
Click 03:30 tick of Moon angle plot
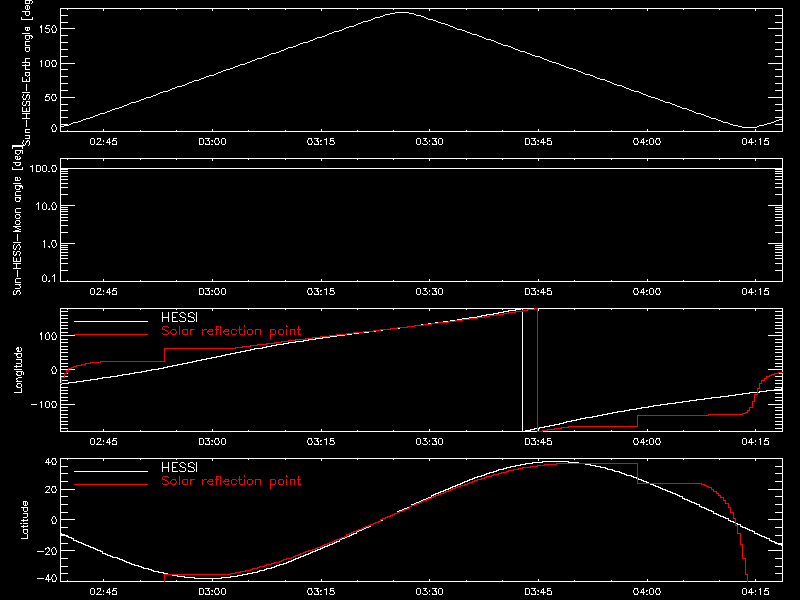430,291
